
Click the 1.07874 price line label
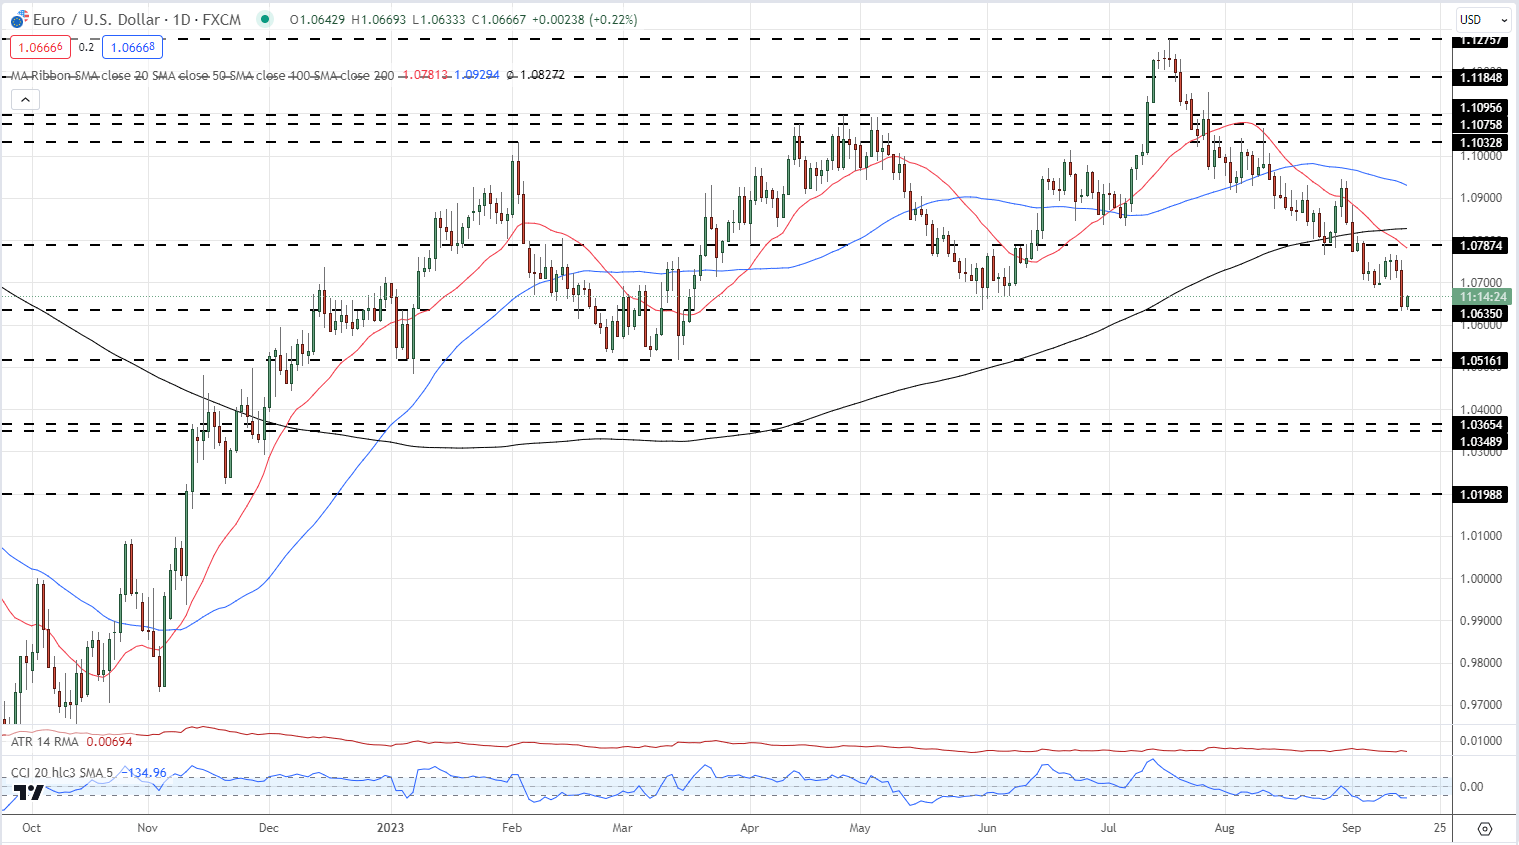tap(1480, 245)
